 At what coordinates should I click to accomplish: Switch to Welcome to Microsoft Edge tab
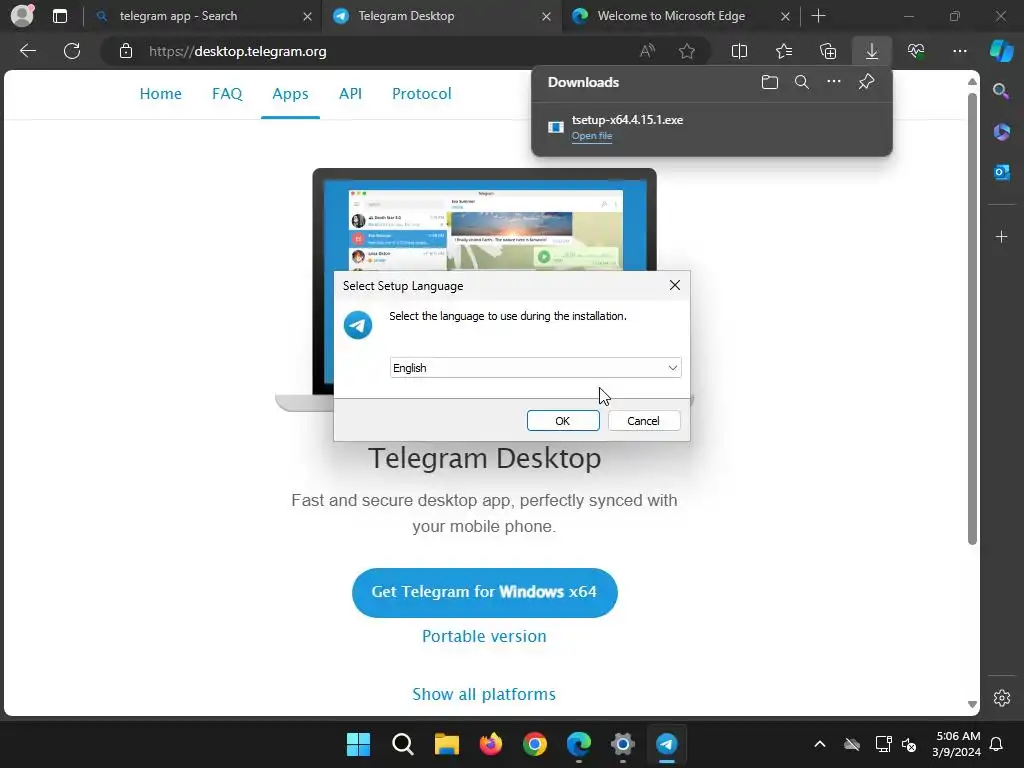pyautogui.click(x=679, y=16)
